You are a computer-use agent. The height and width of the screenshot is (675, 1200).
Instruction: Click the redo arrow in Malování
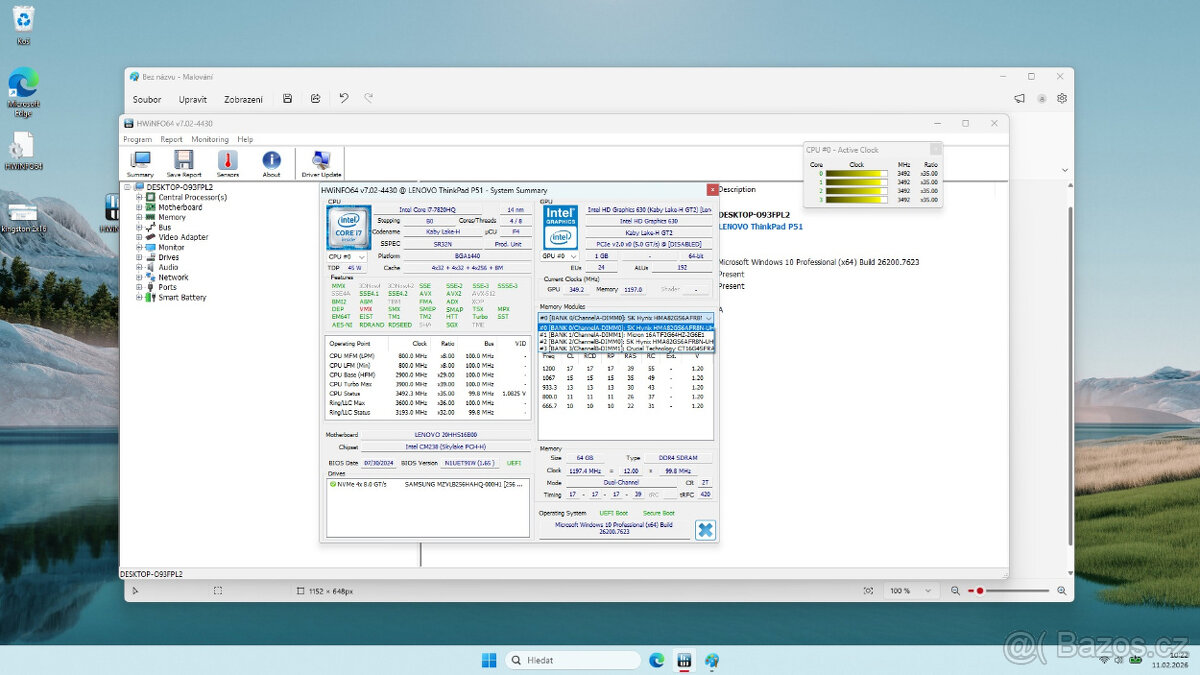[369, 99]
